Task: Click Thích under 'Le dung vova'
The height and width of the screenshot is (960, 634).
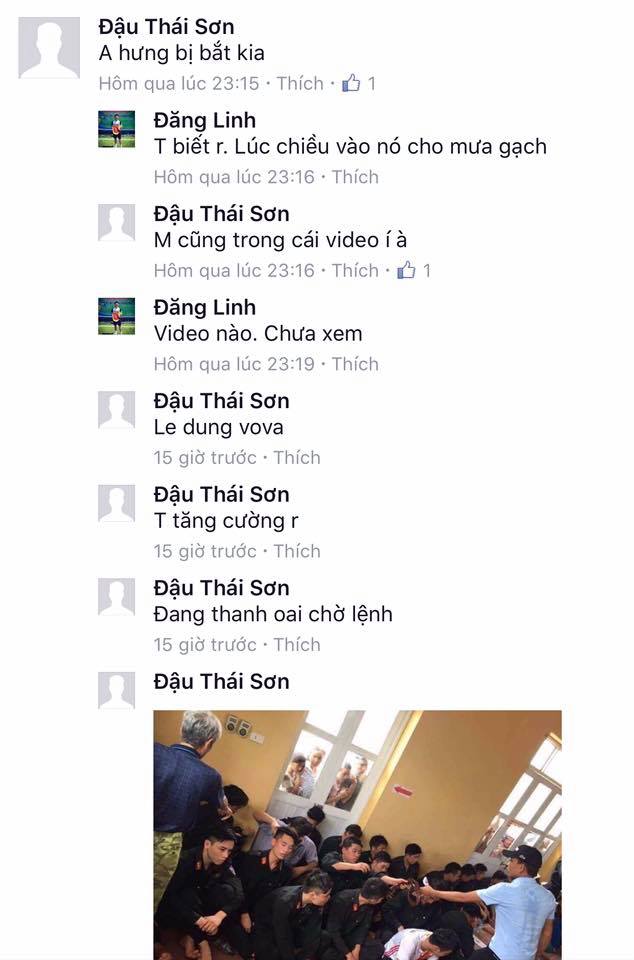Action: (297, 458)
